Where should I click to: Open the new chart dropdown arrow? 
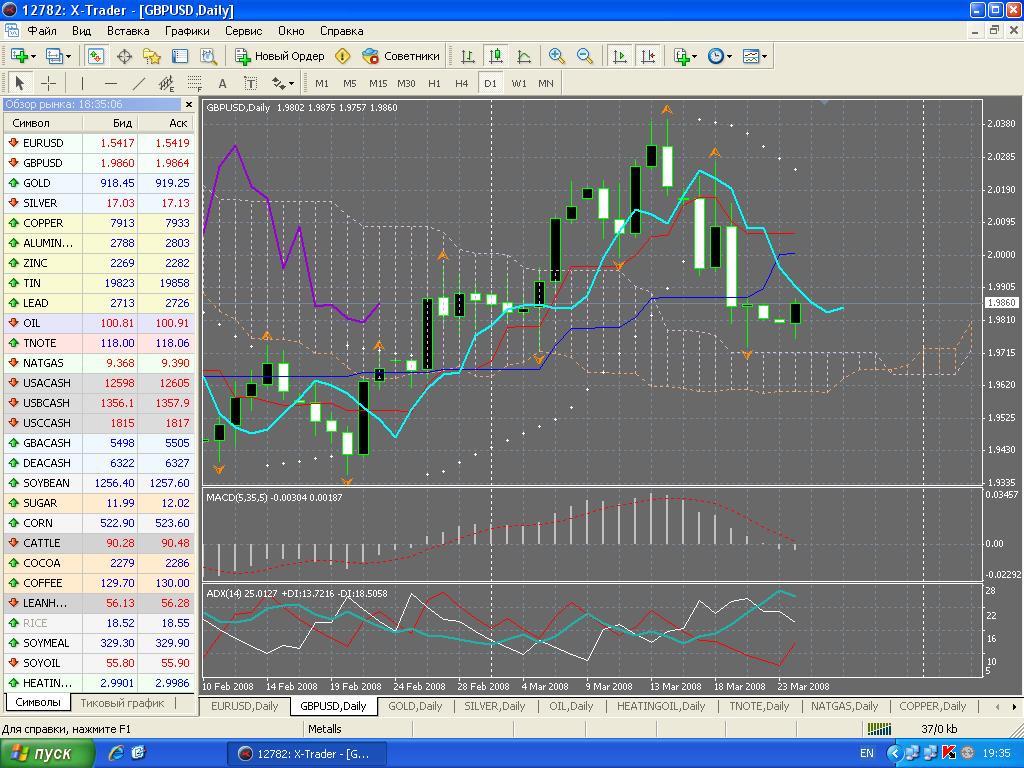click(x=35, y=56)
